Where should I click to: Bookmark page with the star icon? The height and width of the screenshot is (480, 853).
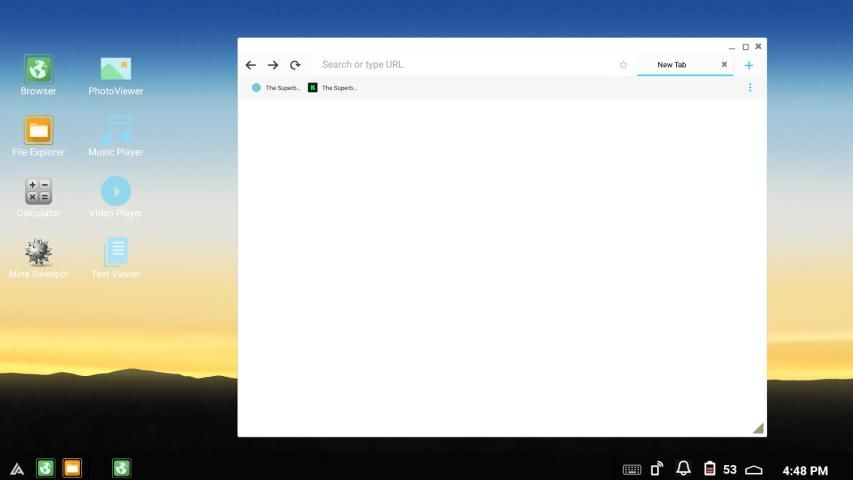tap(623, 65)
